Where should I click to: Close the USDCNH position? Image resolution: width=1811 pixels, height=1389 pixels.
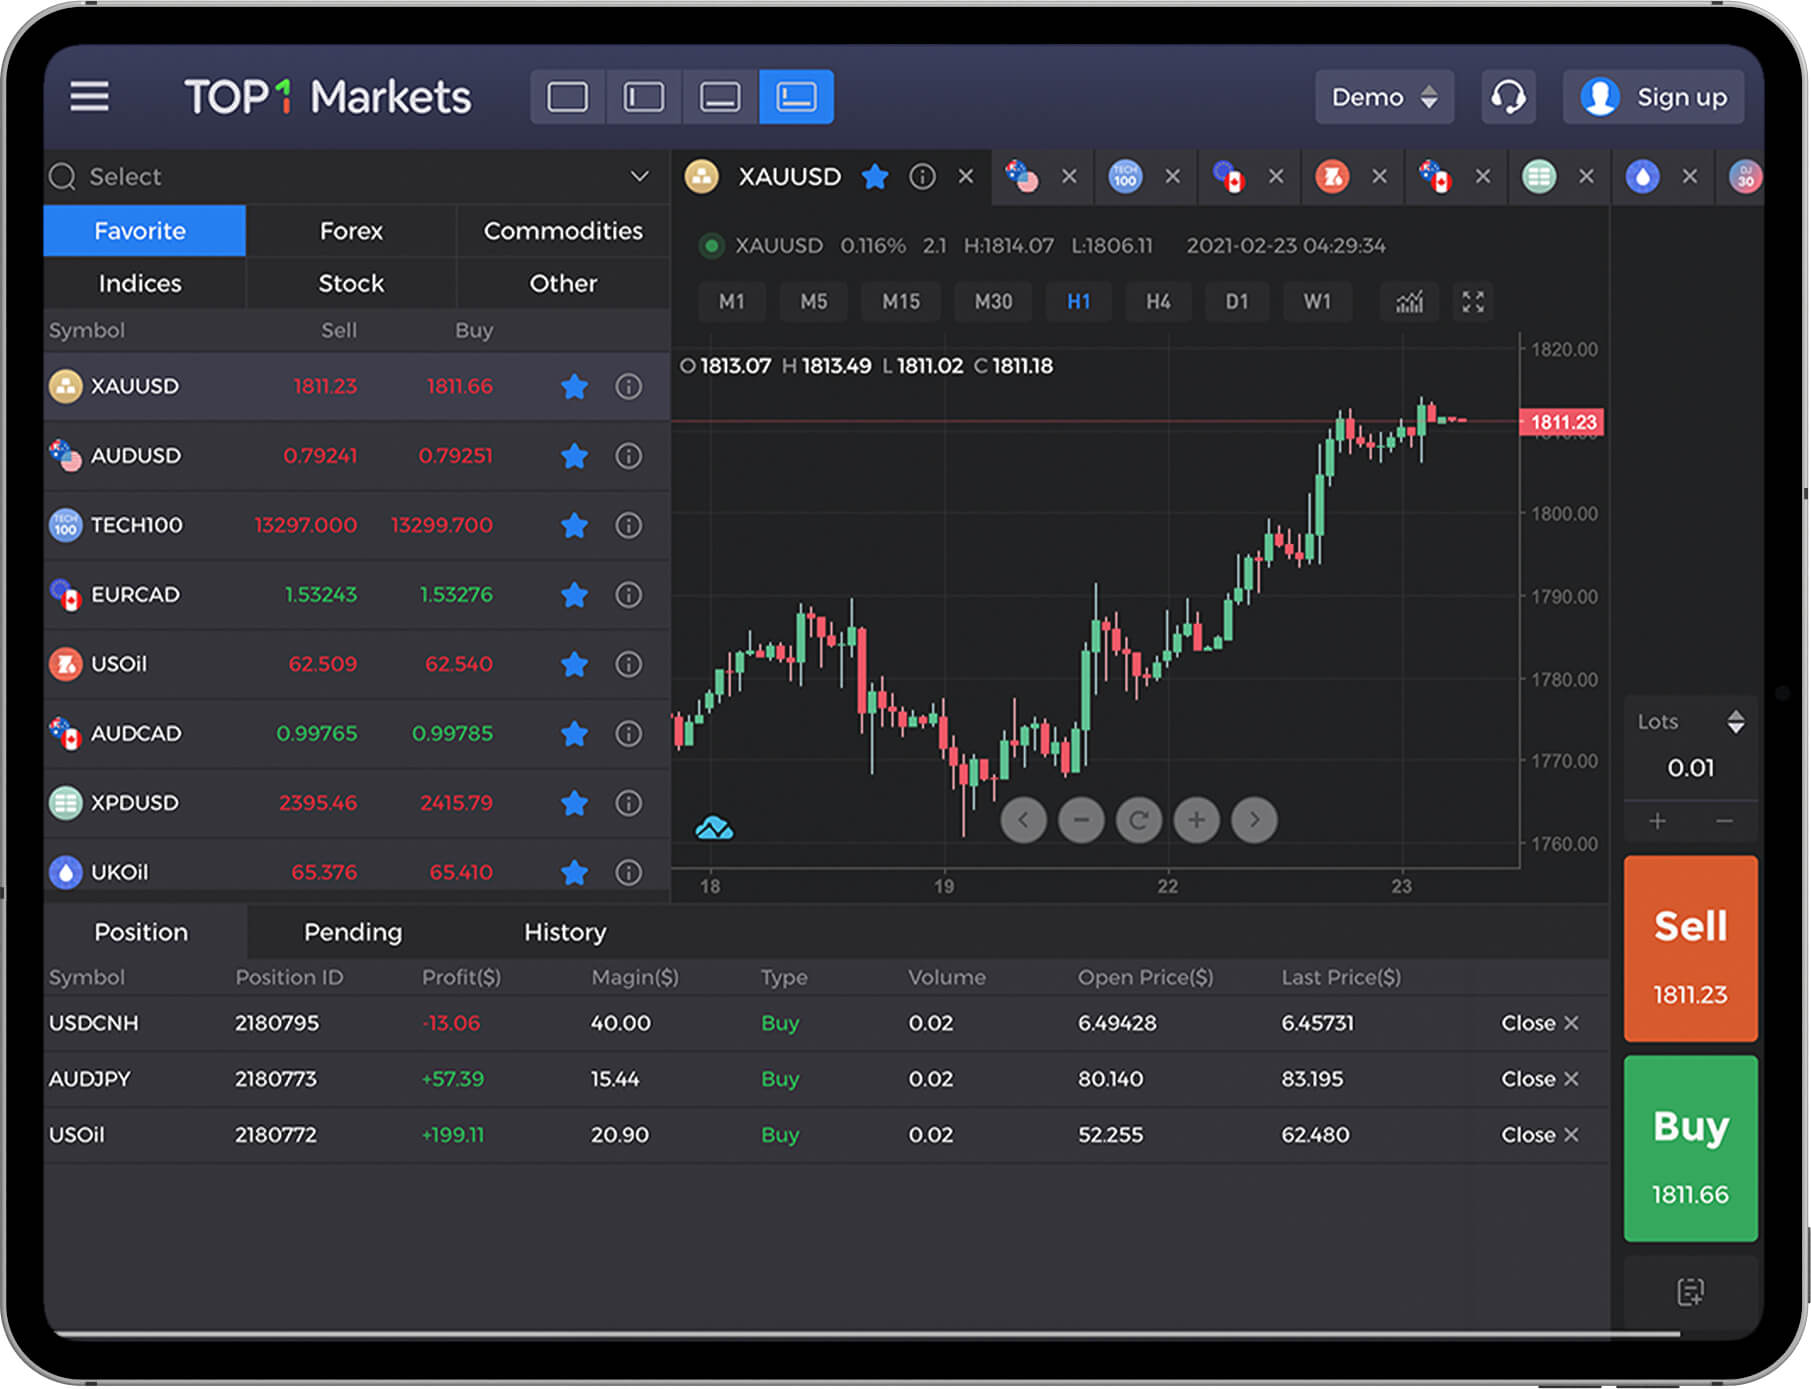1540,1023
